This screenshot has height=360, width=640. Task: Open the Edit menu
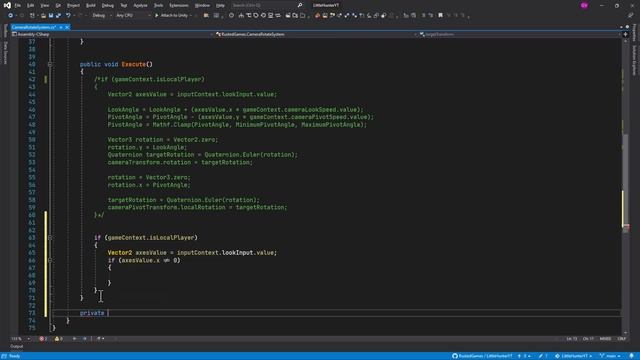(x=31, y=5)
